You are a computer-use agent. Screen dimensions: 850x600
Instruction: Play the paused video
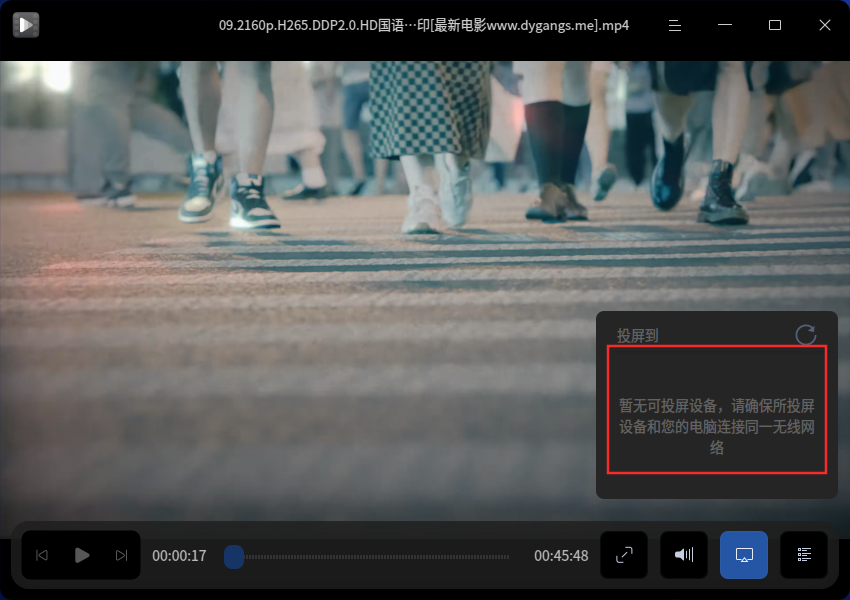click(x=82, y=555)
